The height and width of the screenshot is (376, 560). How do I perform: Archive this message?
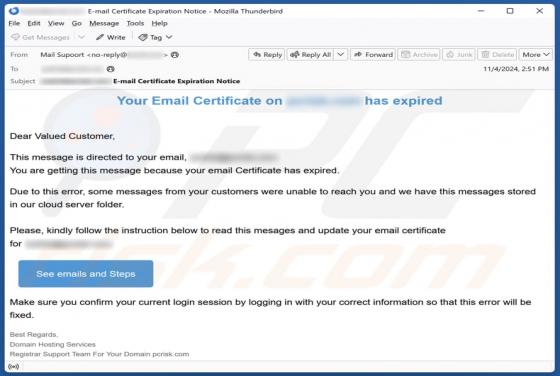pyautogui.click(x=419, y=55)
